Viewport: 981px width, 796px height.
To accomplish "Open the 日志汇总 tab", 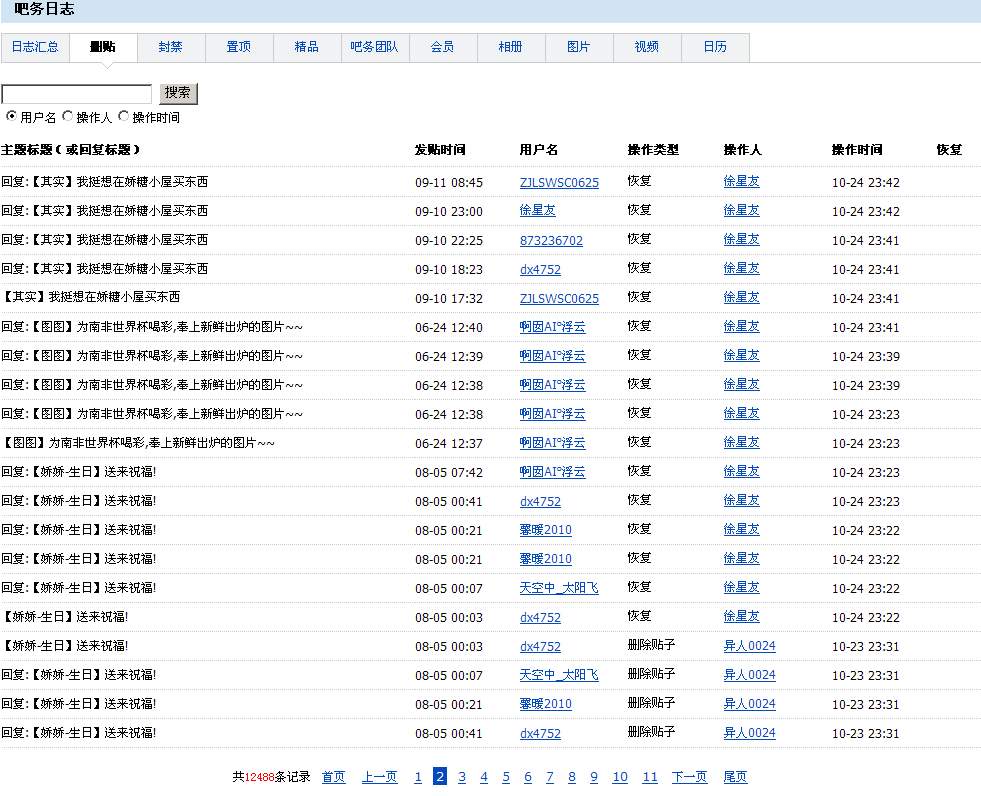I will (x=35, y=47).
